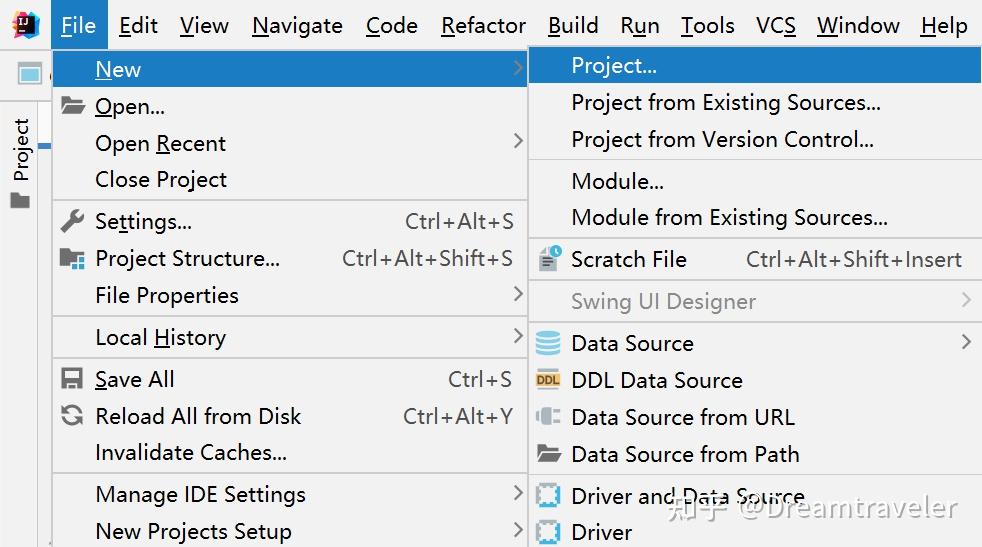This screenshot has width=982, height=547.
Task: Click the Scratch File icon
Action: point(549,259)
